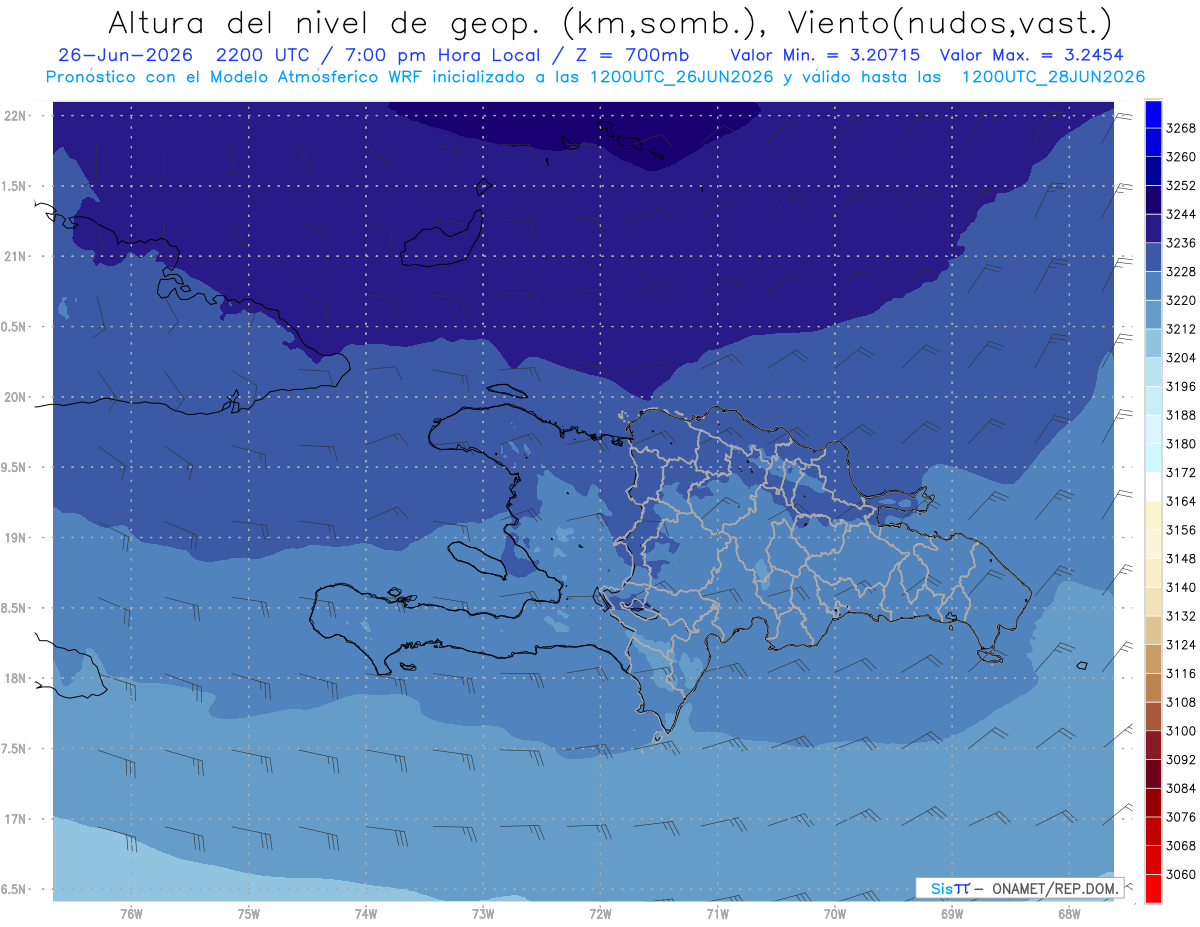Viewport: 1200px width, 927px height.
Task: Click the '71W' longitude label
Action: click(x=717, y=914)
